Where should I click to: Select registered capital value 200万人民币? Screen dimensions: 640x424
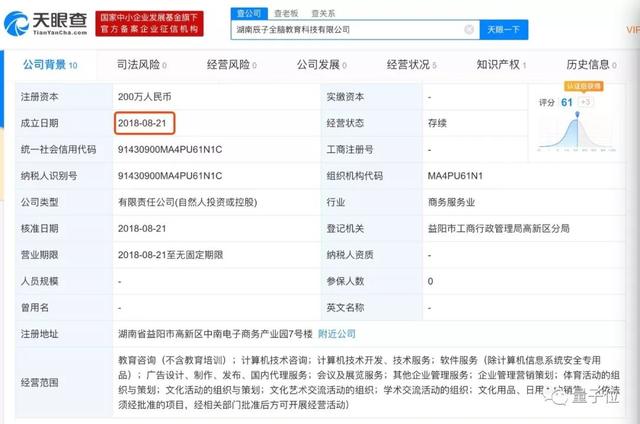click(x=144, y=97)
